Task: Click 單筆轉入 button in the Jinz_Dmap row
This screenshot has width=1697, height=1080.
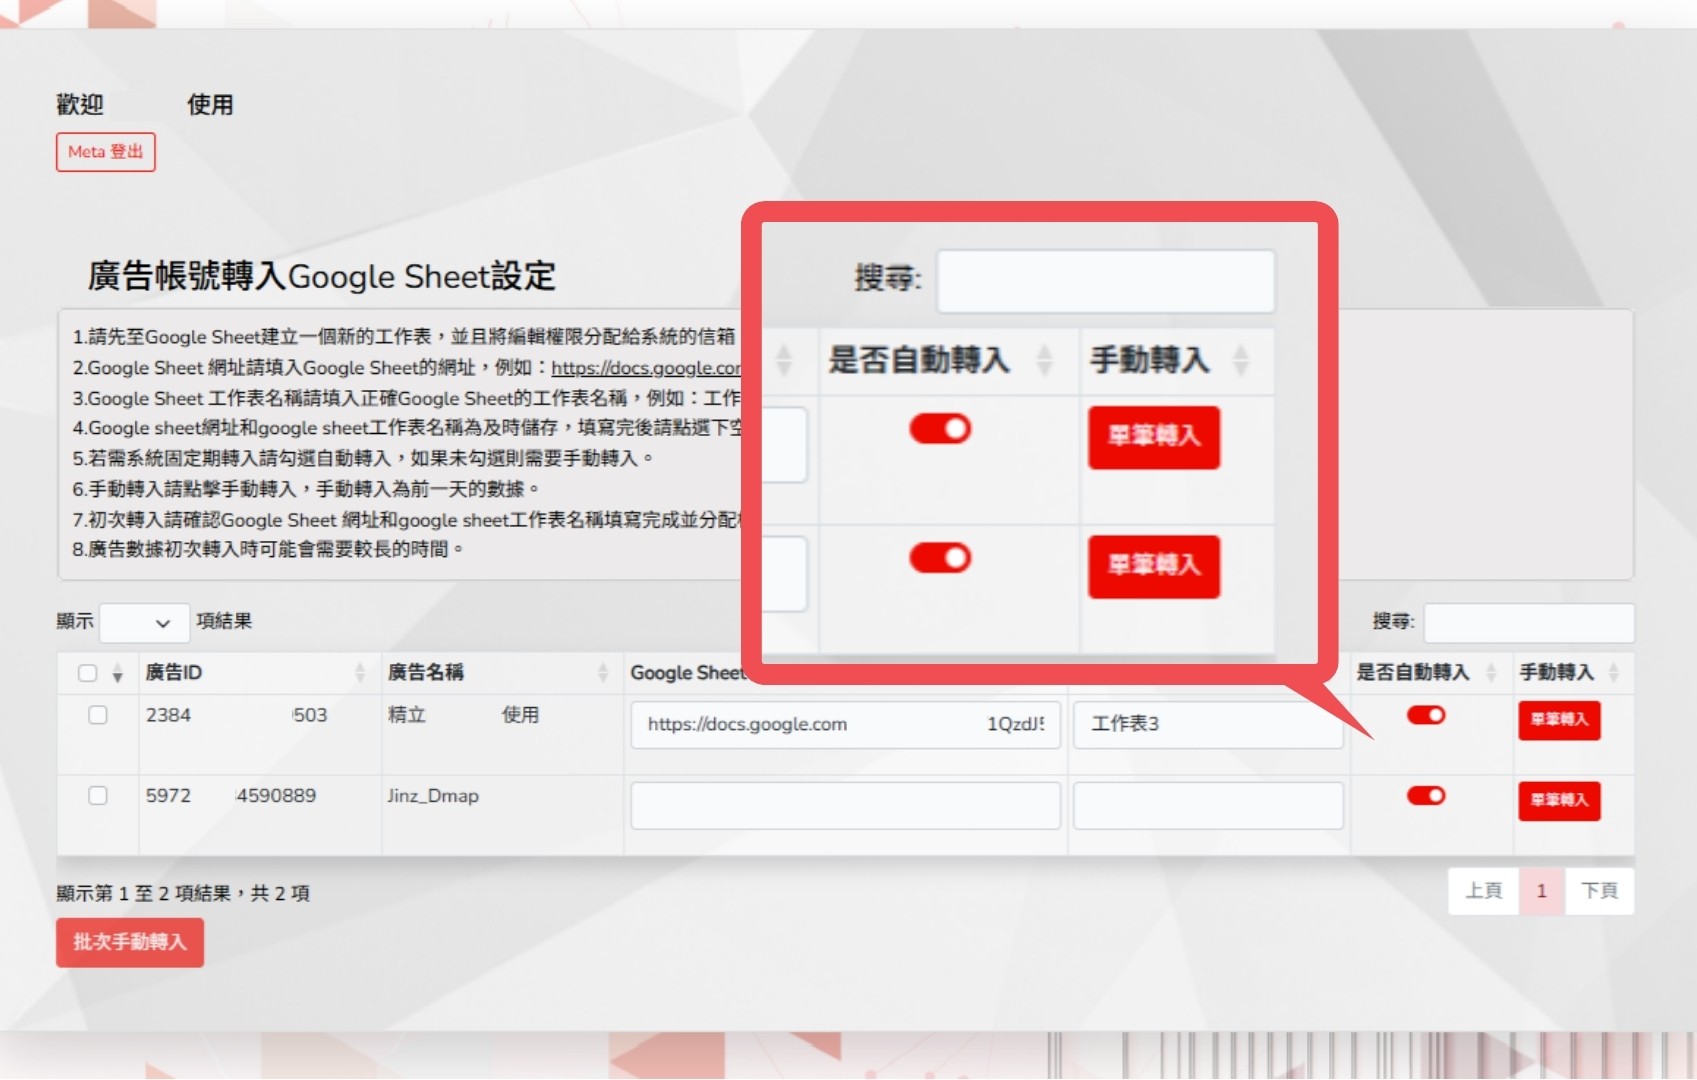Action: pos(1558,800)
